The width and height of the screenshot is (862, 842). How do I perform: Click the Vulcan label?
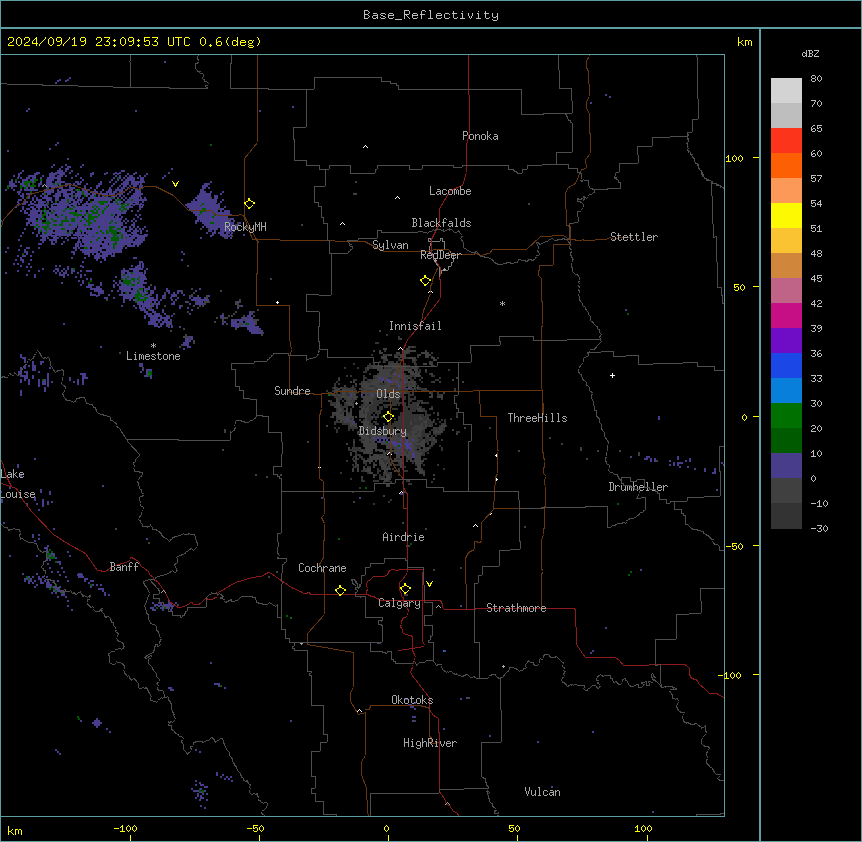point(542,792)
